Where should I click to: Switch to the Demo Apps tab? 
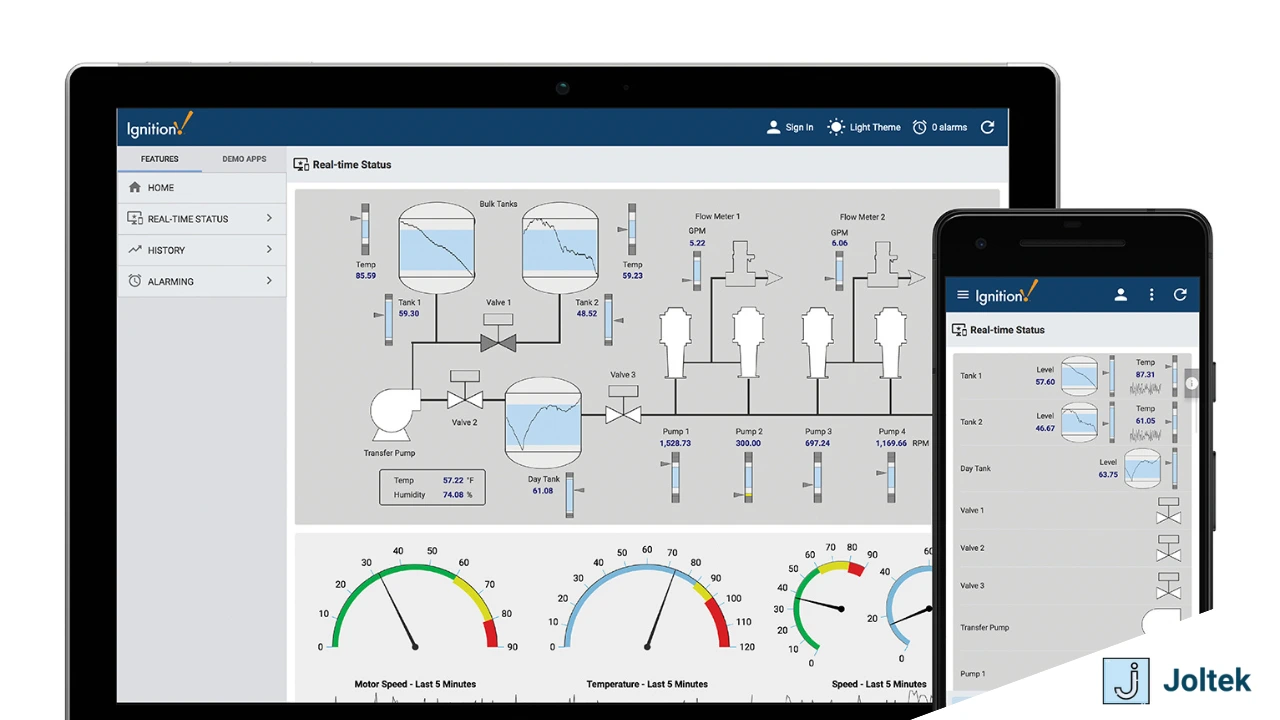pyautogui.click(x=244, y=159)
